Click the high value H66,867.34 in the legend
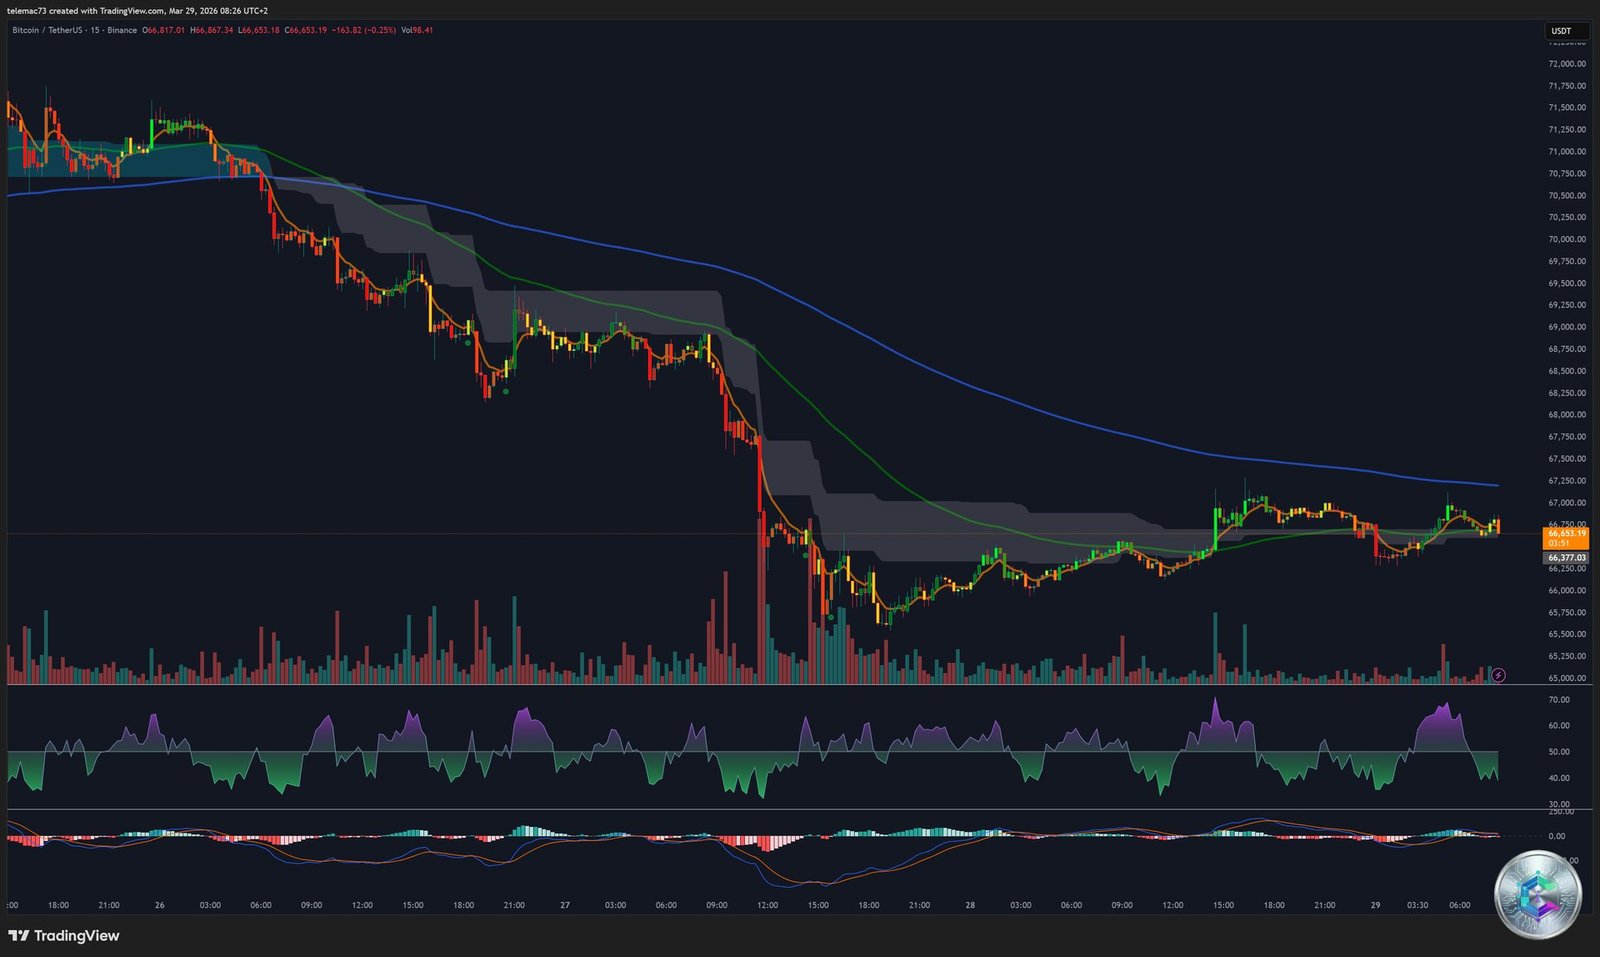Screen dimensions: 1600x957 (212, 31)
